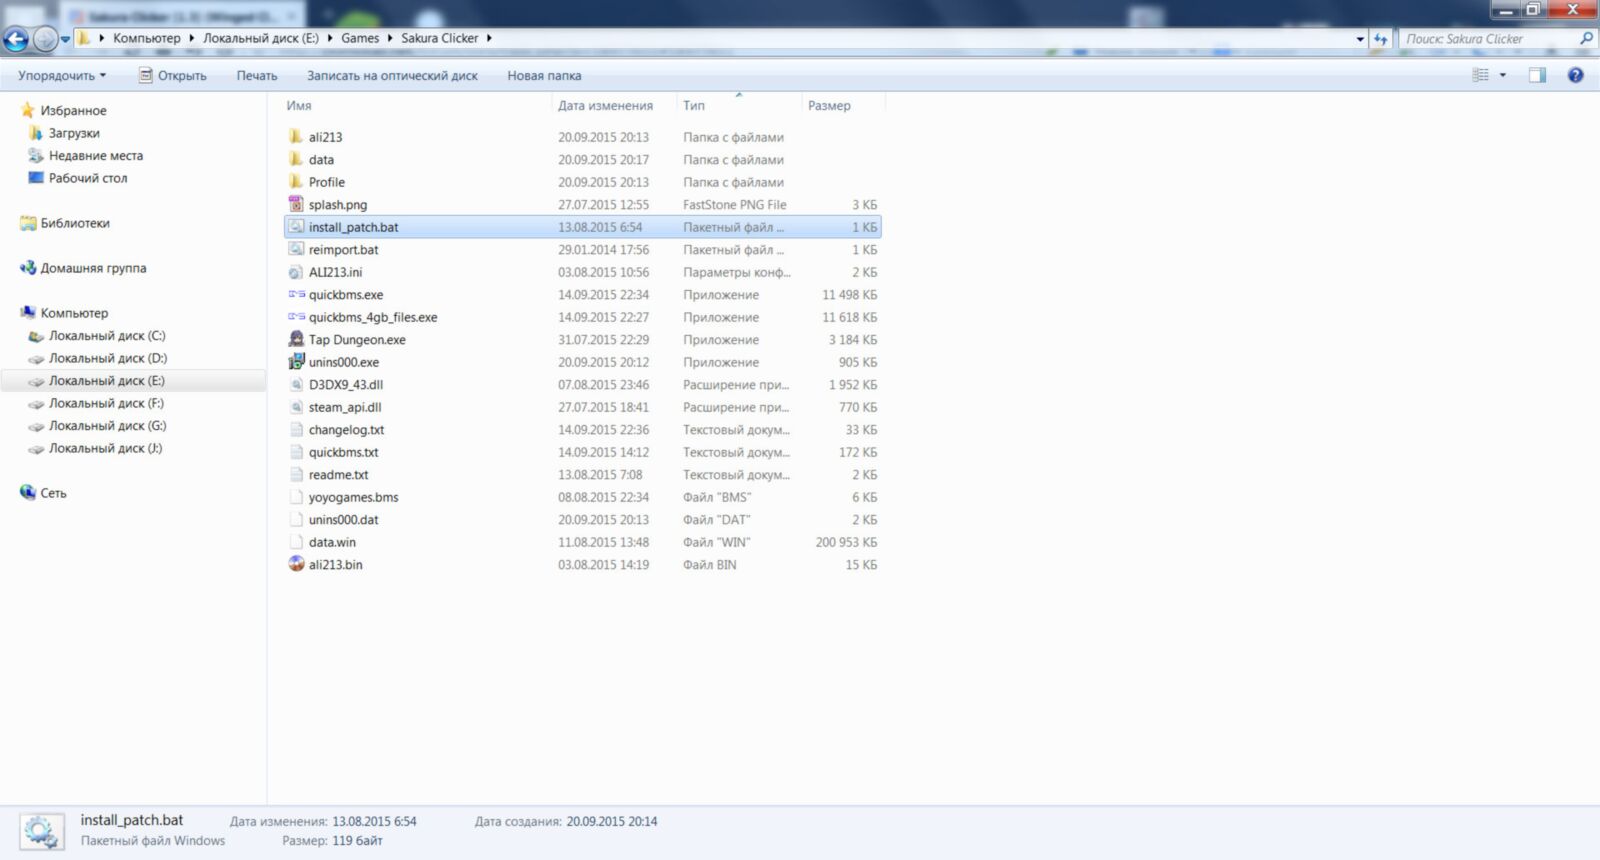
Task: Refresh the folder via address bar button
Action: coord(1381,39)
